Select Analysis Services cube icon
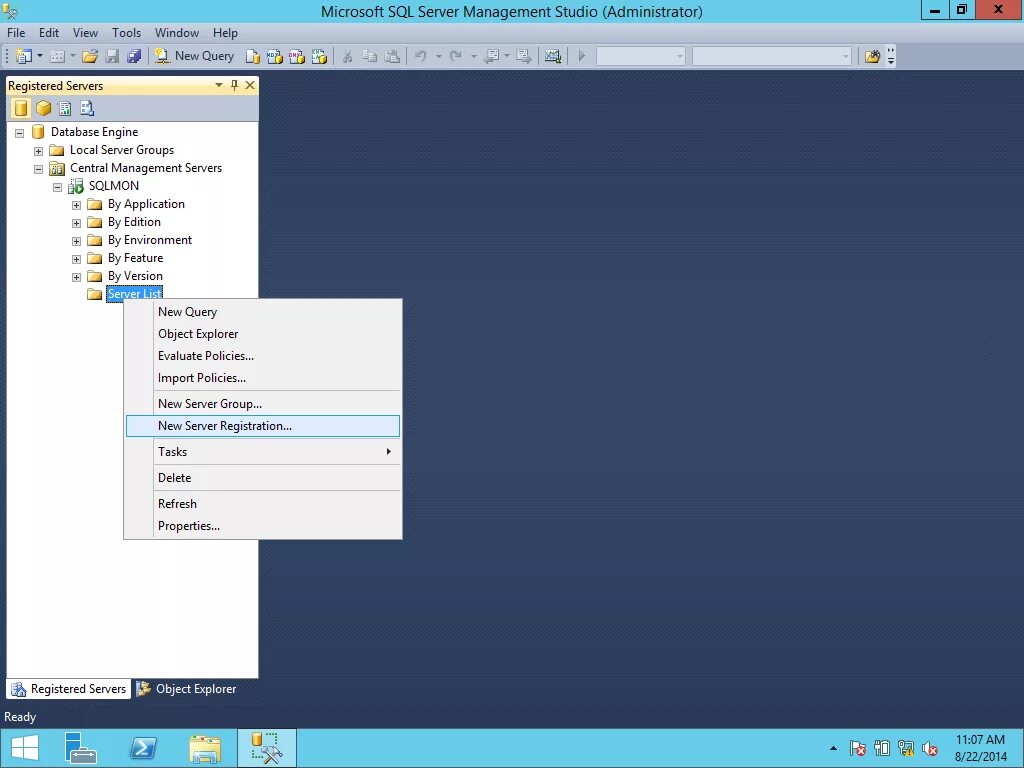Viewport: 1024px width, 768px height. click(43, 108)
